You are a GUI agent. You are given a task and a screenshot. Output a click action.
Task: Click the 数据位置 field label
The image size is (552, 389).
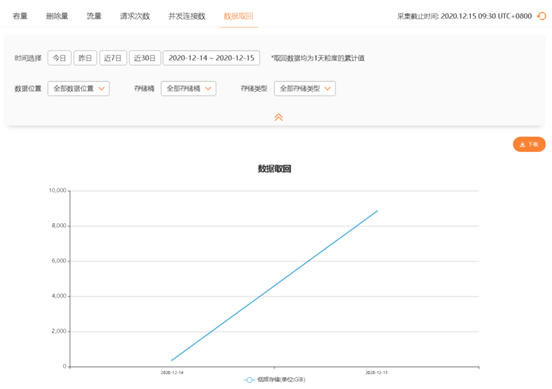pyautogui.click(x=28, y=88)
